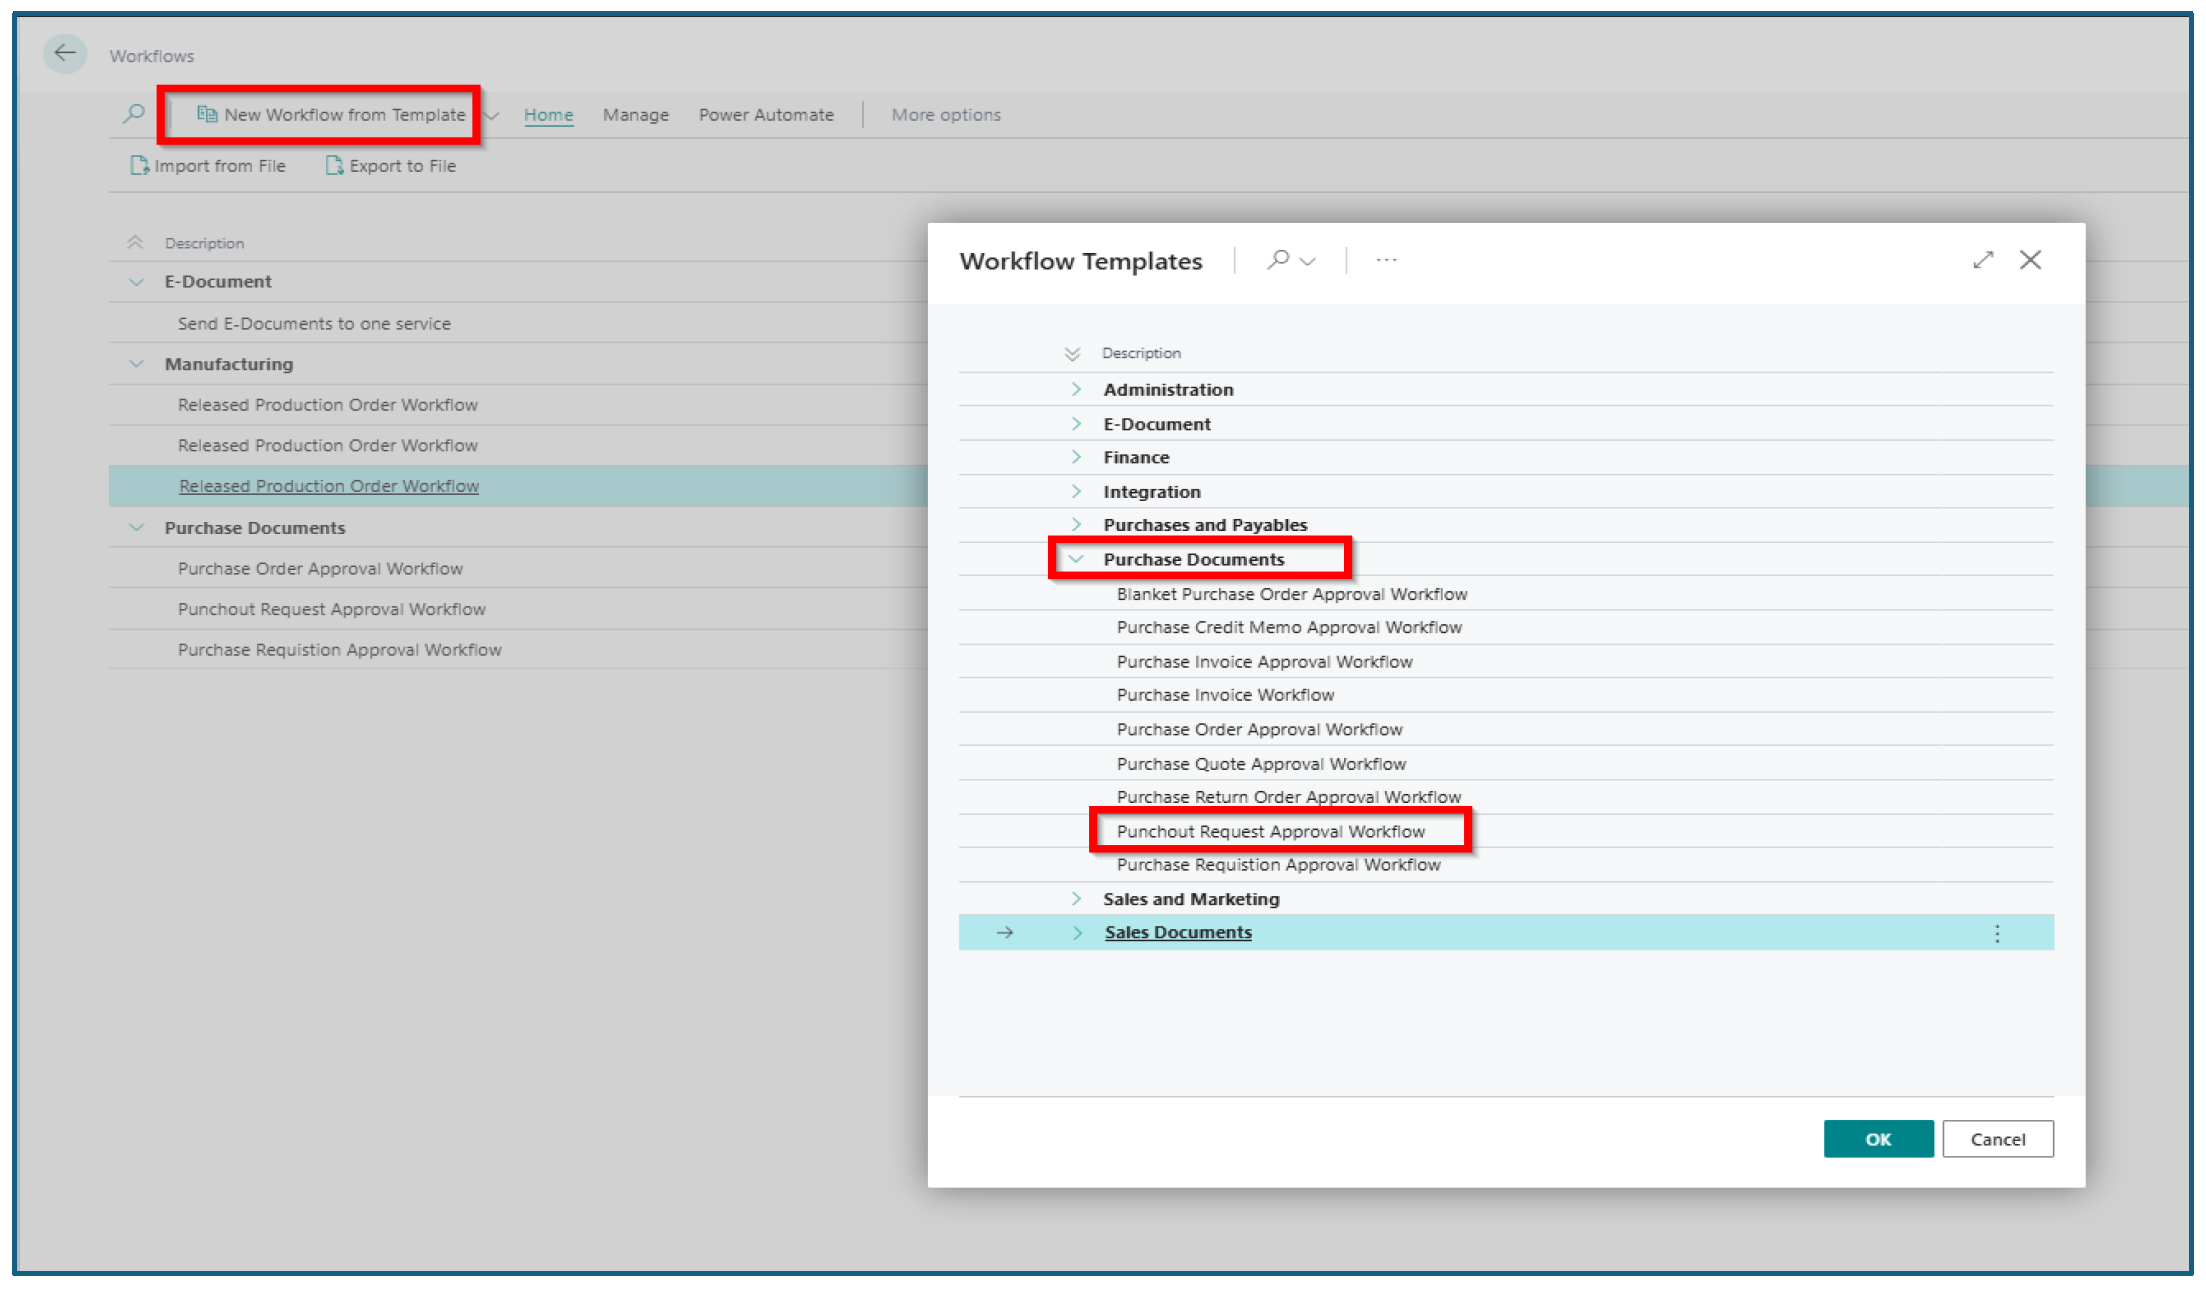Image resolution: width=2206 pixels, height=1290 pixels.
Task: Go back using the Workflows back arrow
Action: 65,53
